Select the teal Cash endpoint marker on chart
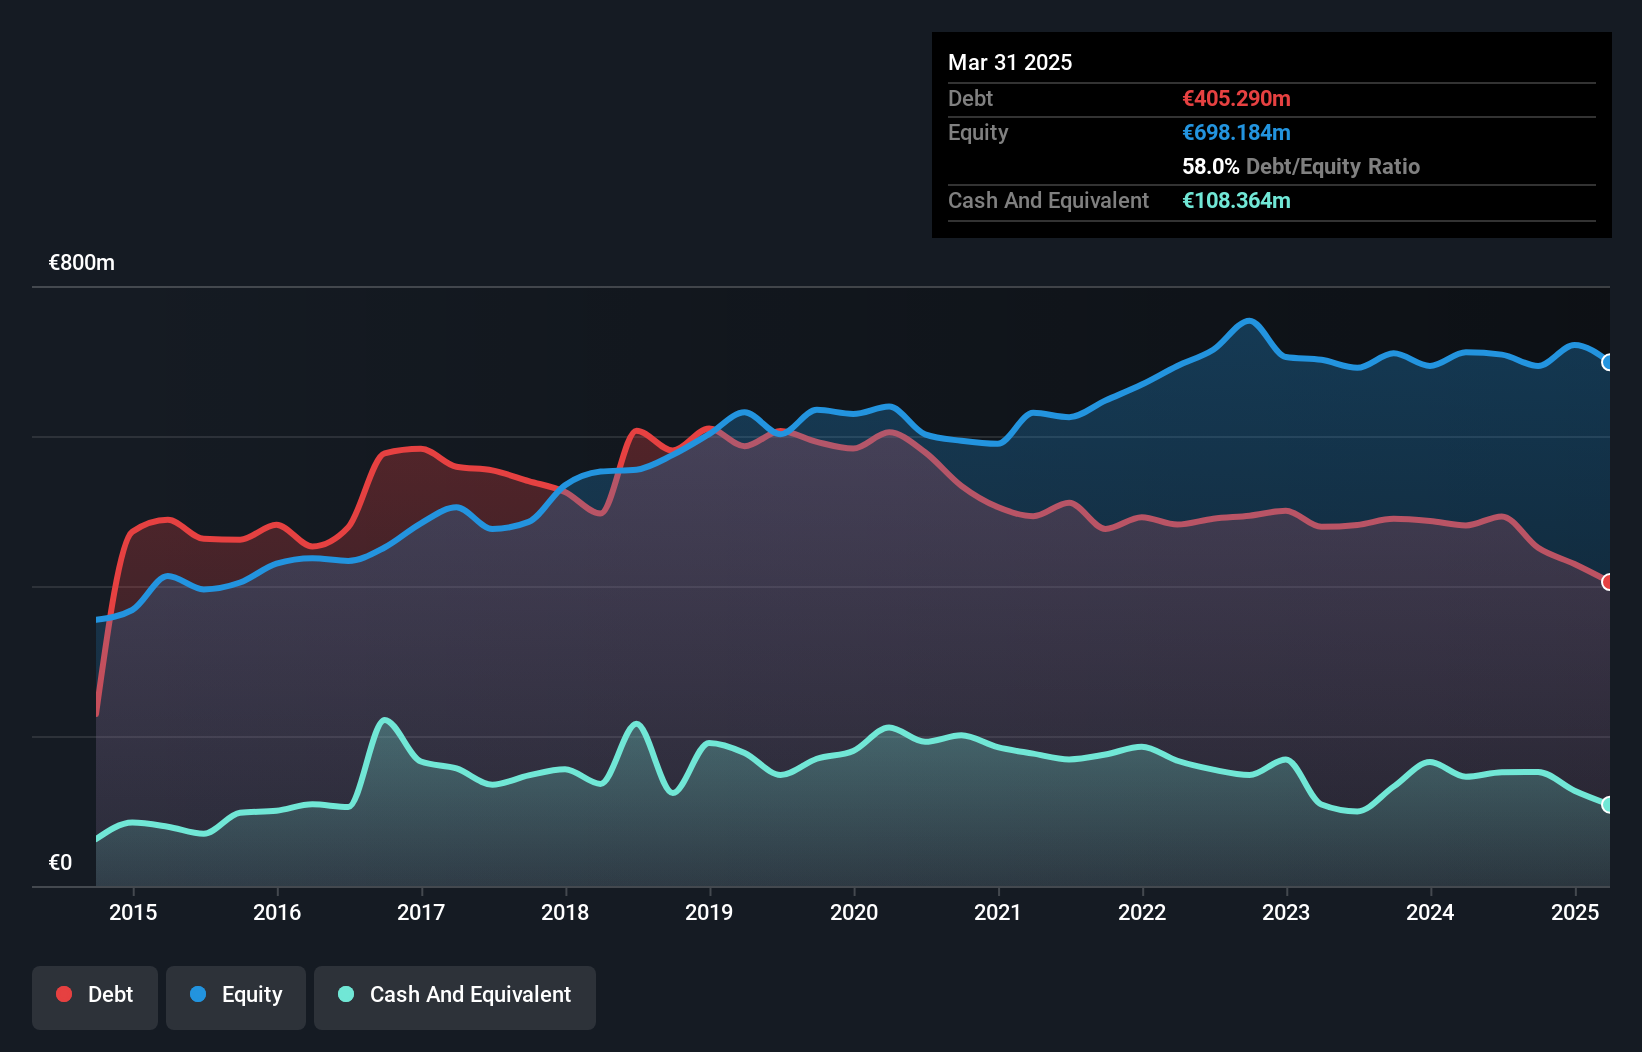This screenshot has height=1052, width=1642. click(1608, 805)
